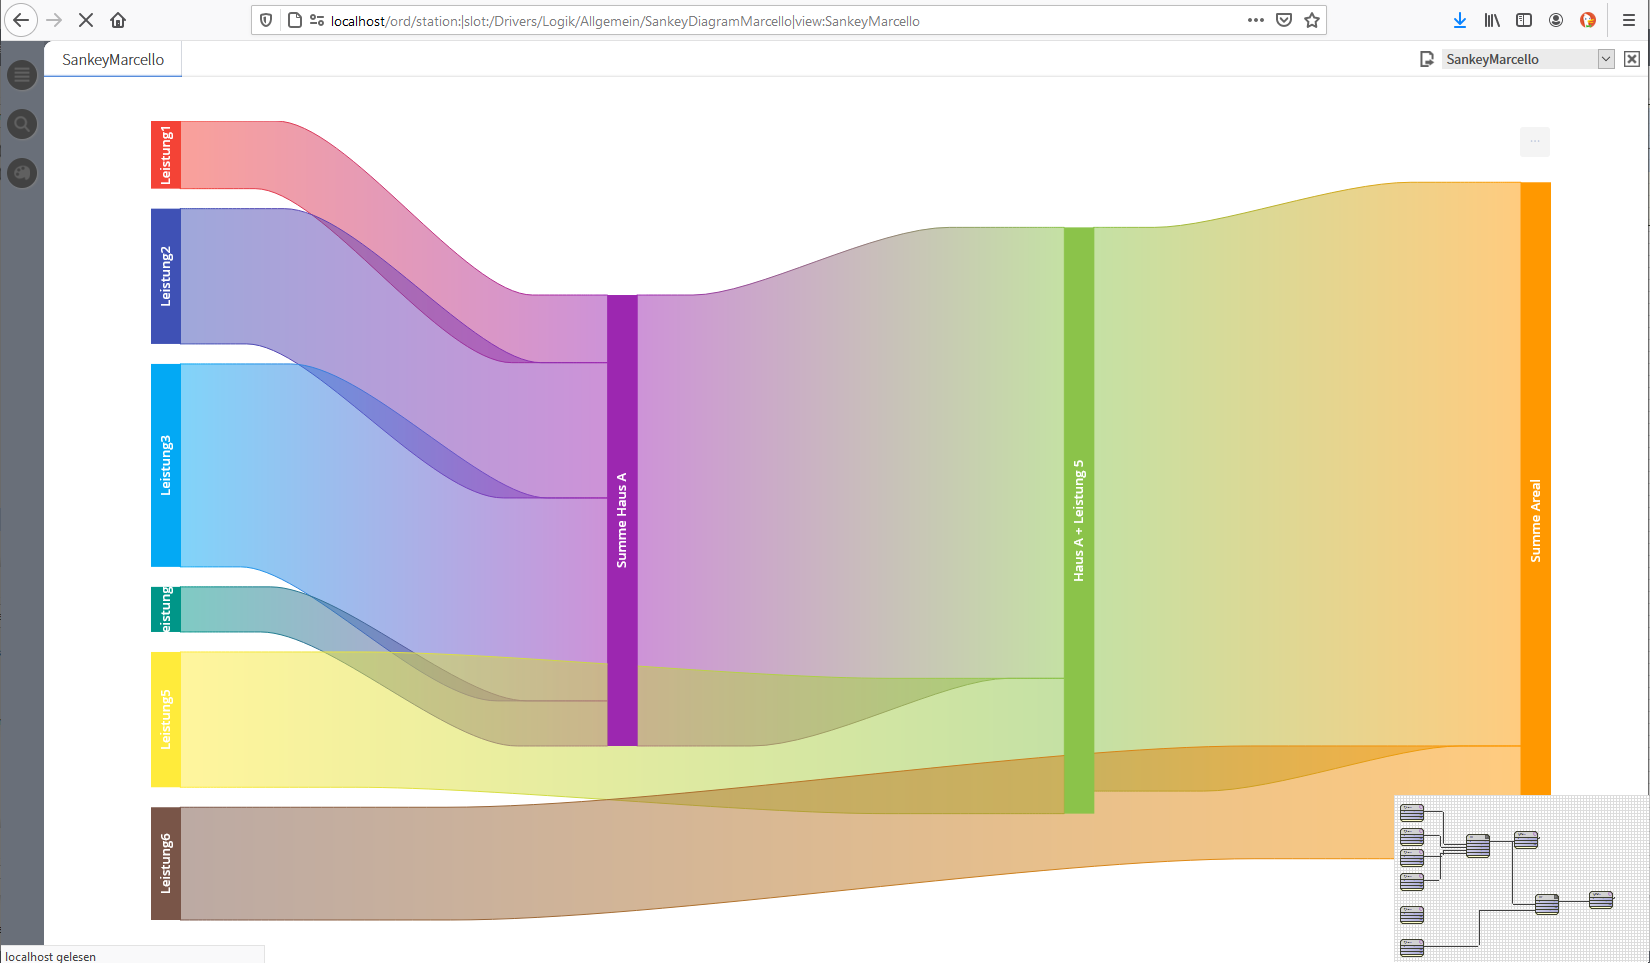Select the light blue Leistung3 node
The image size is (1650, 963).
[166, 465]
